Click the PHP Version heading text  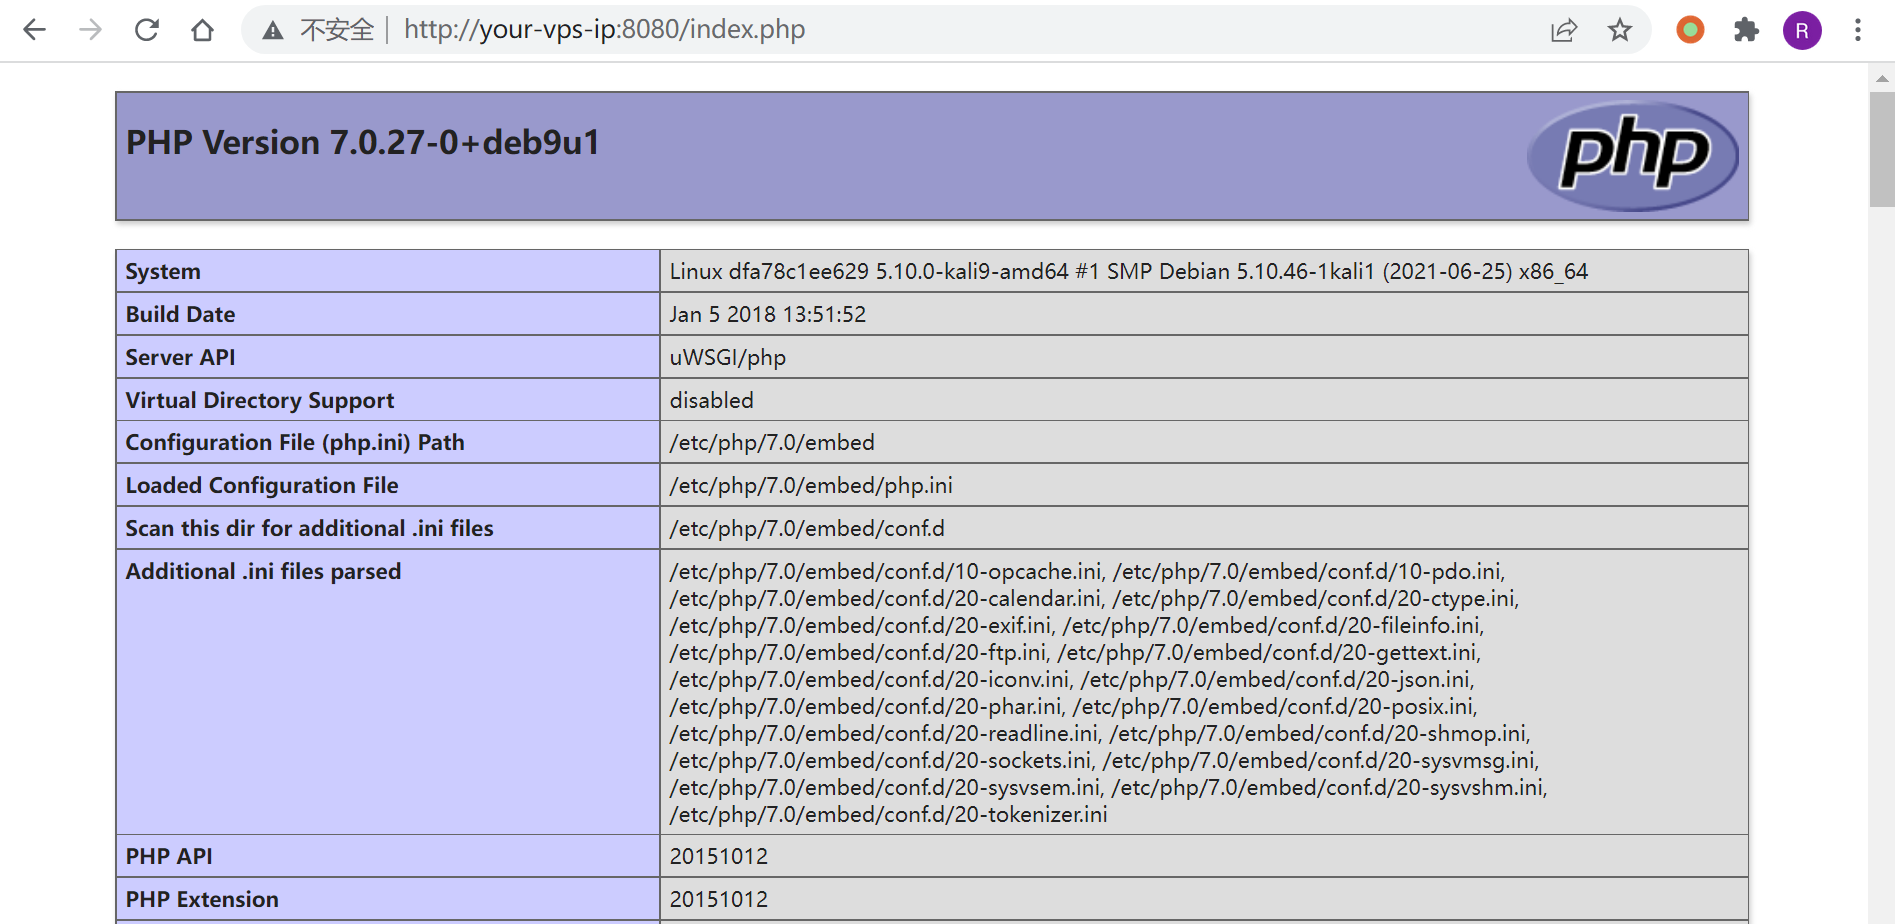(362, 143)
